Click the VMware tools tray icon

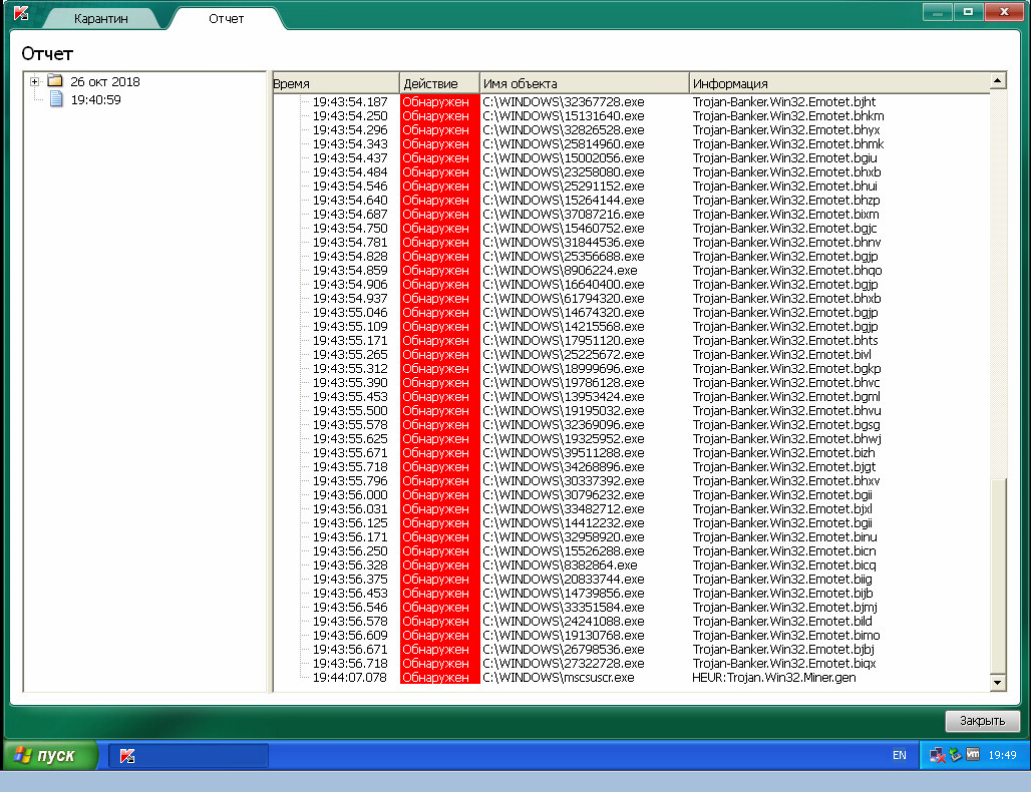[x=973, y=755]
